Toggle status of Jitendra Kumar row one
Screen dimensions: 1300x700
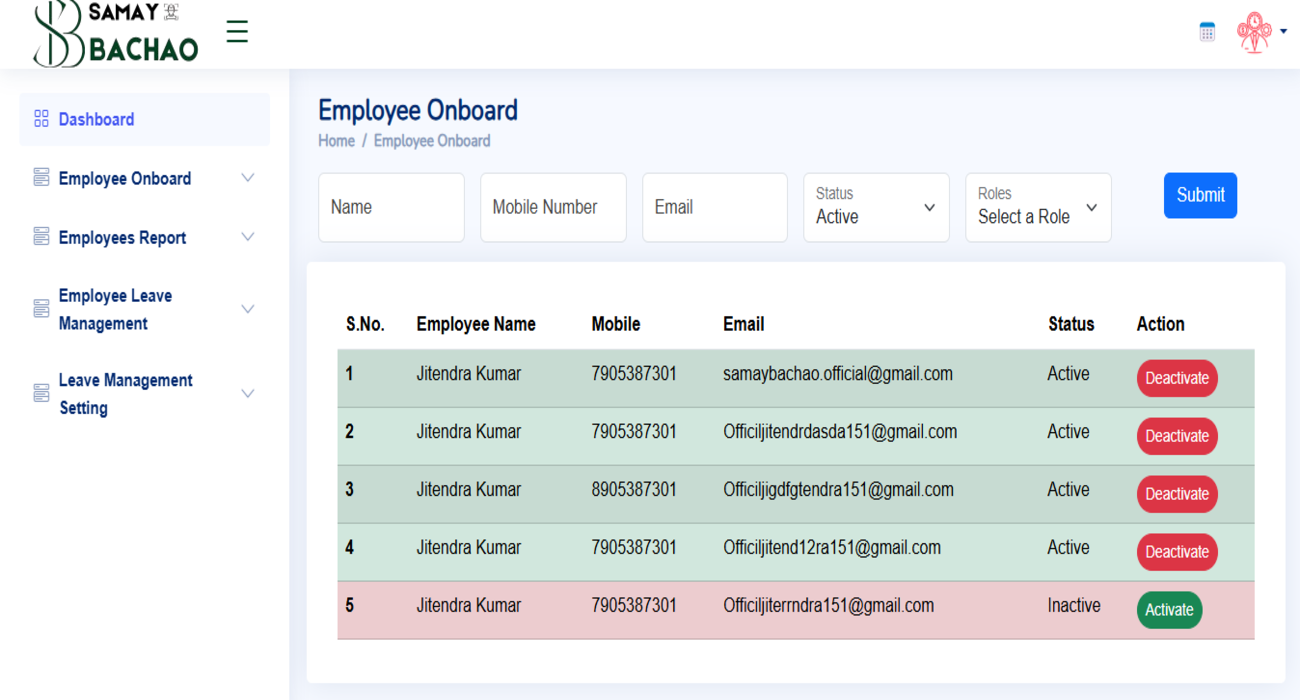coord(1177,378)
